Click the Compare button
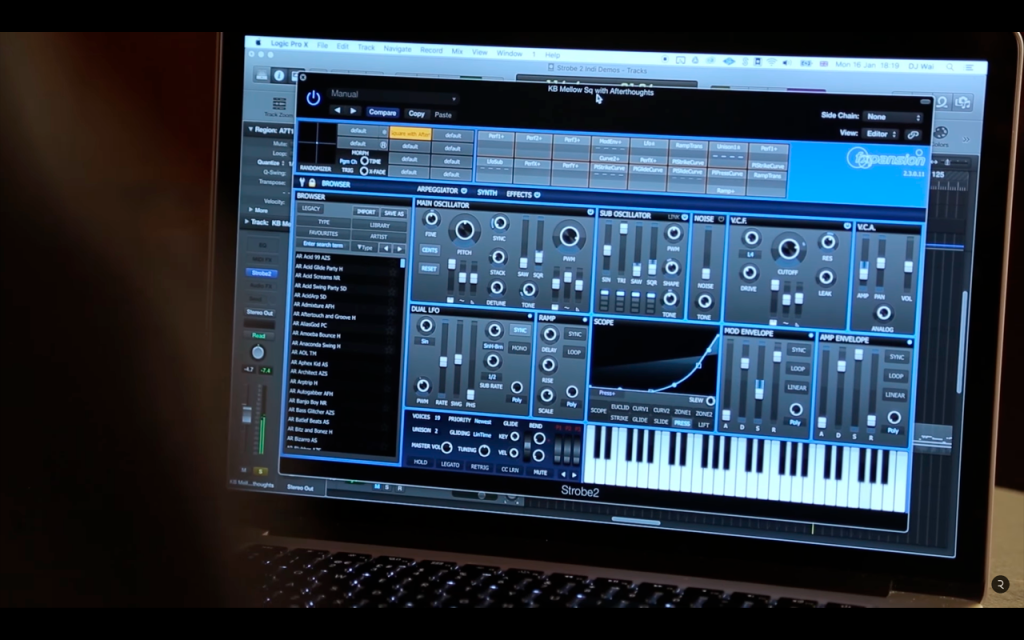1024x640 pixels. click(x=382, y=112)
